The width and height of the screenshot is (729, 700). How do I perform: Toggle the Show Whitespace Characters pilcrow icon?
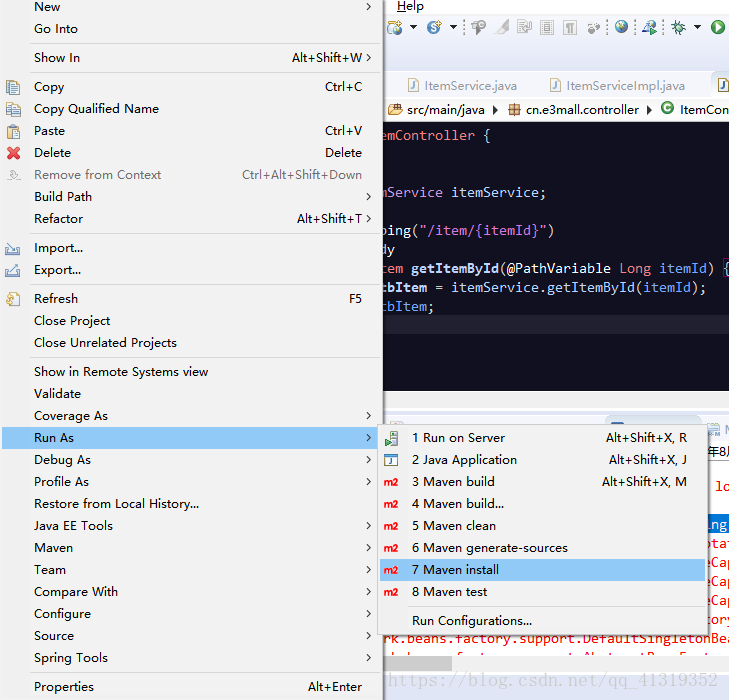pyautogui.click(x=570, y=28)
